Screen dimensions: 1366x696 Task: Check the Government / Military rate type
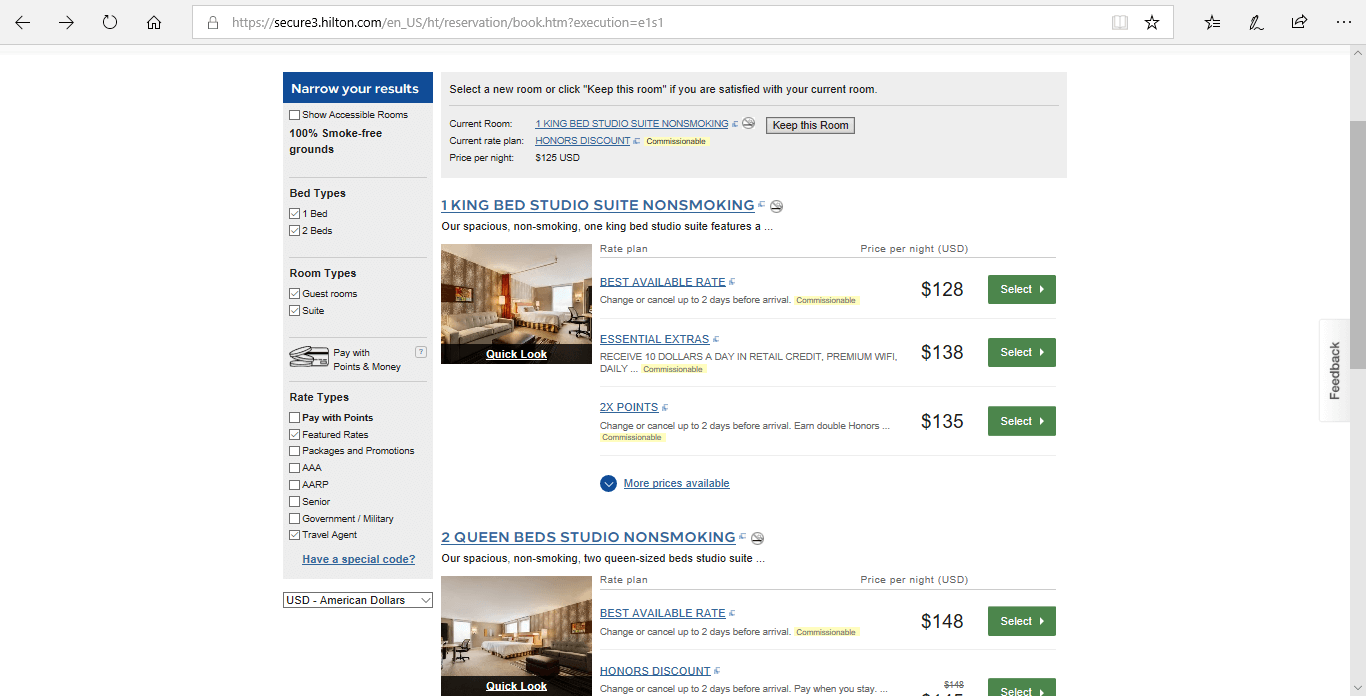(294, 519)
